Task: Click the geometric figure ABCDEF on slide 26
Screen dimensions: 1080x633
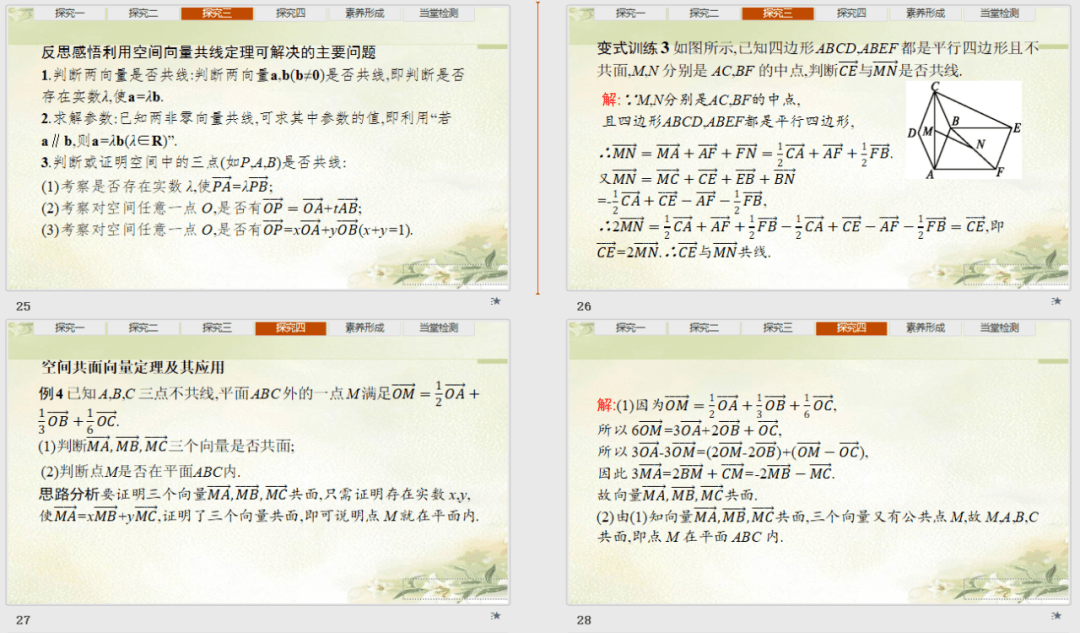Action: [x=964, y=130]
